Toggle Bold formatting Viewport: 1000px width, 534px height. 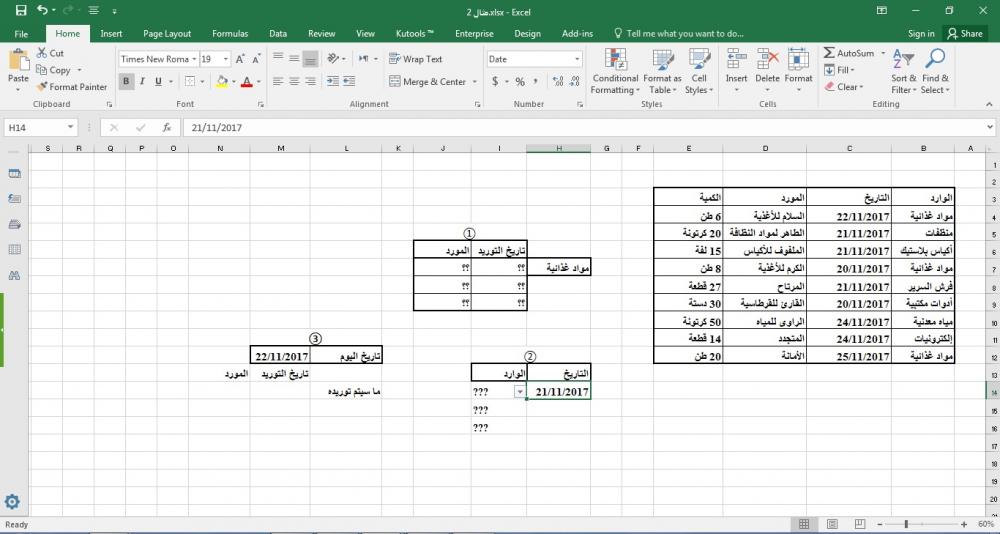coord(127,82)
